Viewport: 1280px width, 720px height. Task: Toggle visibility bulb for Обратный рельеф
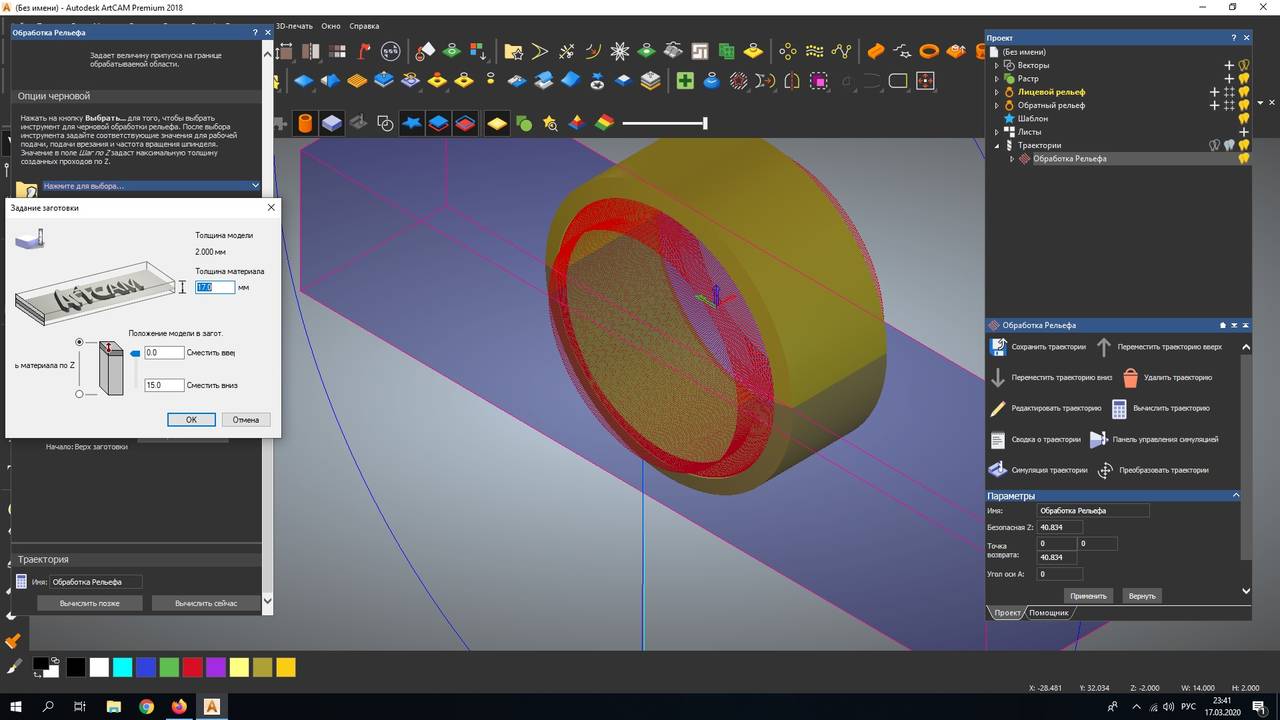coord(1244,105)
